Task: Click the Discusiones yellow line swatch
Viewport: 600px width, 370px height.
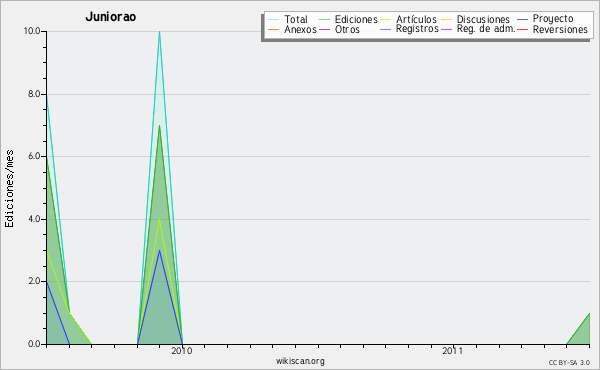Action: (447, 20)
